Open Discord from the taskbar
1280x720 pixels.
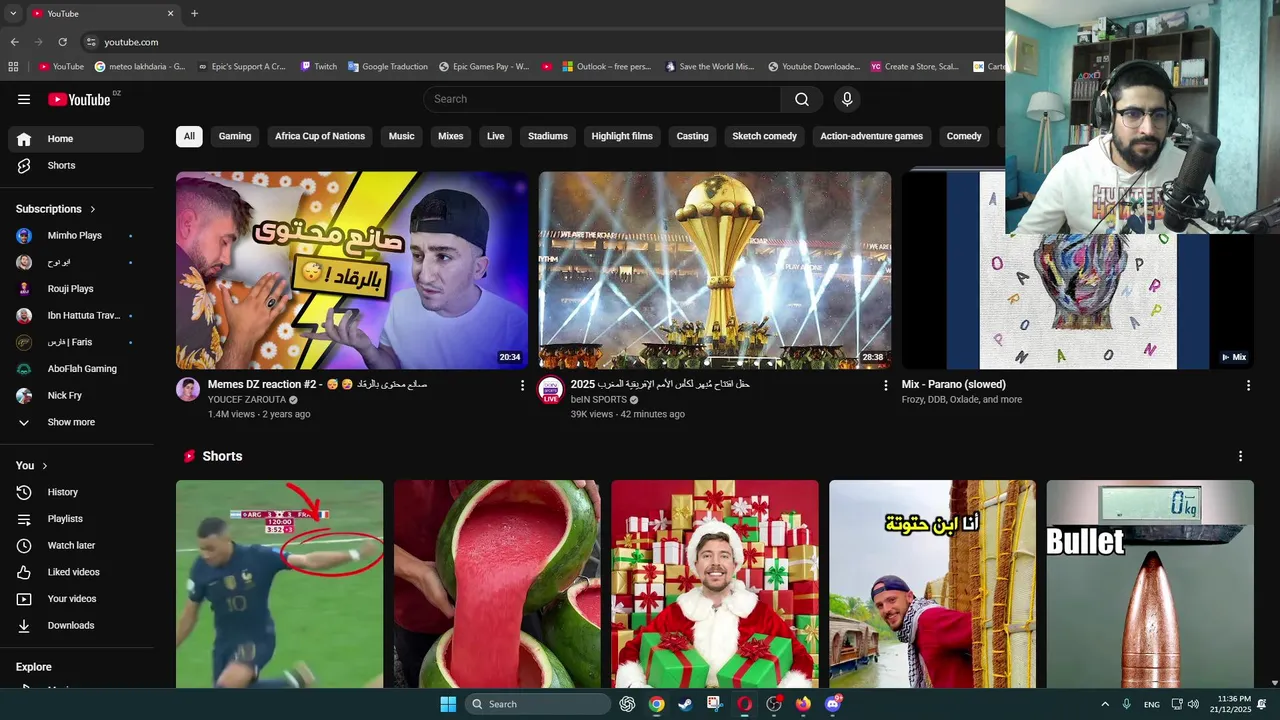[833, 704]
